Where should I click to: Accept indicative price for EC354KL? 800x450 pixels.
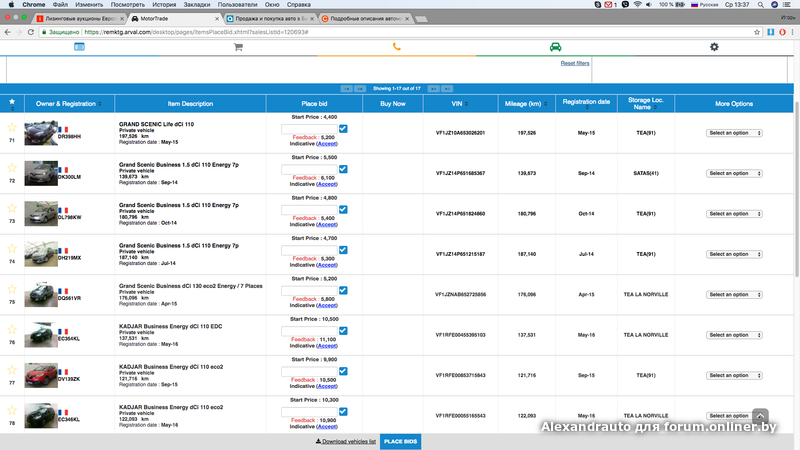327,346
